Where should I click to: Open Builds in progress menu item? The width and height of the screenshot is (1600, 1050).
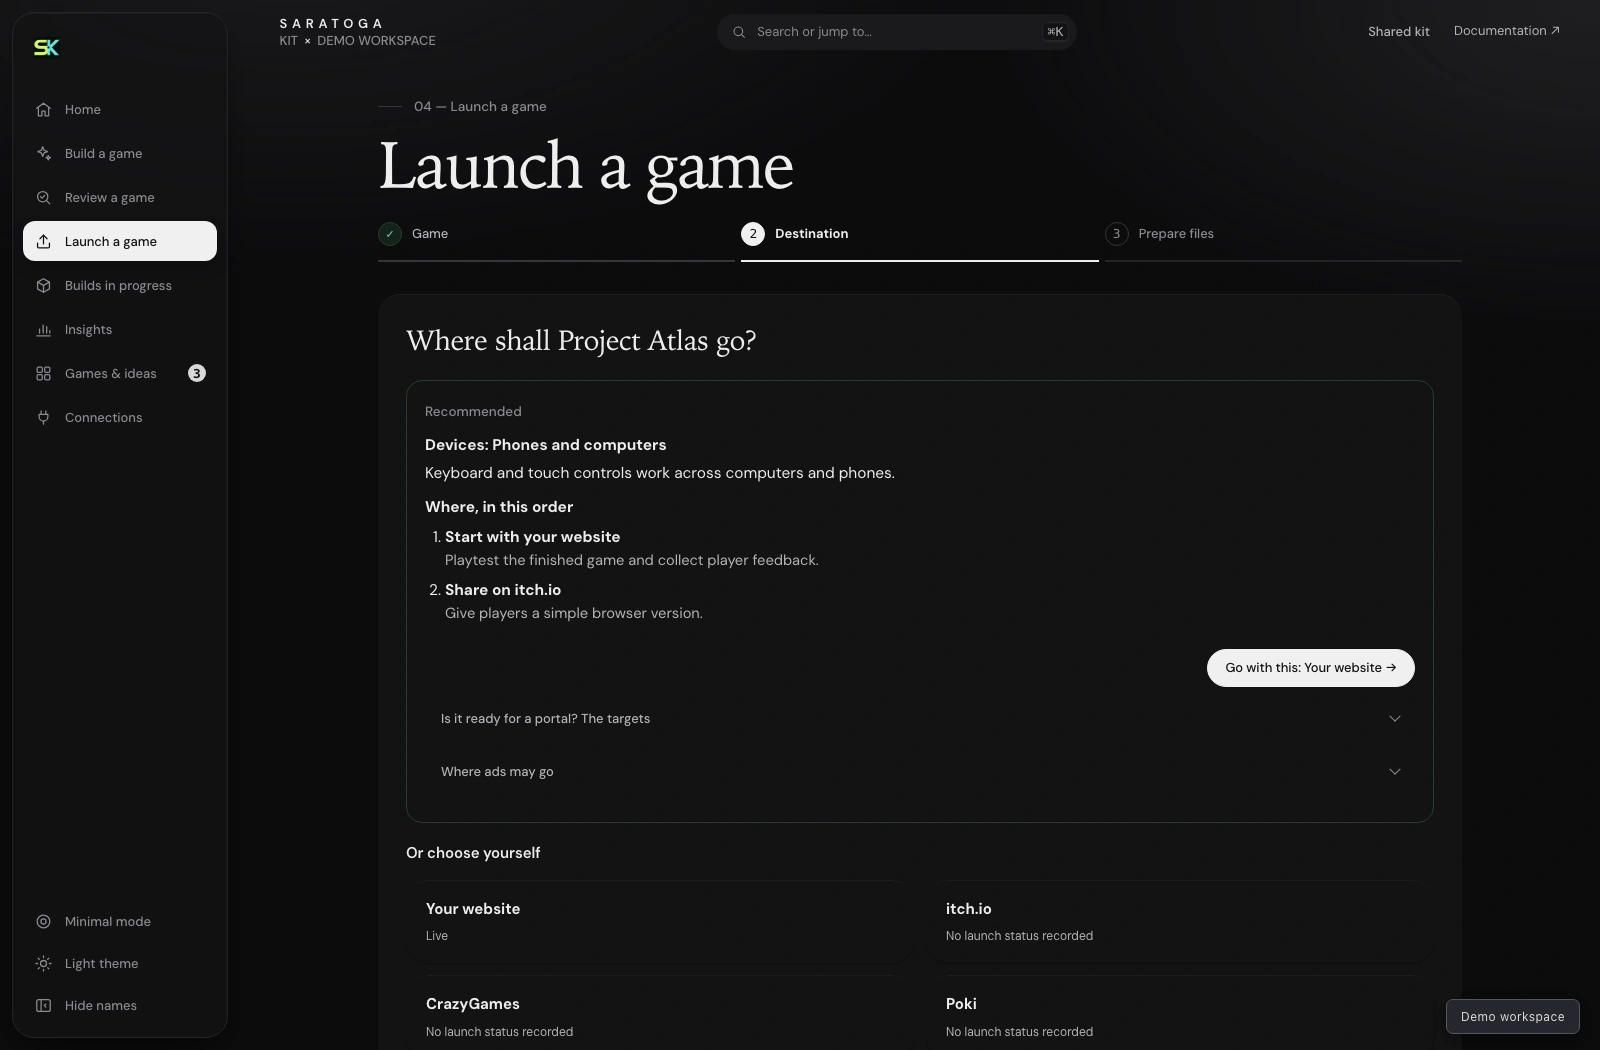pos(120,286)
